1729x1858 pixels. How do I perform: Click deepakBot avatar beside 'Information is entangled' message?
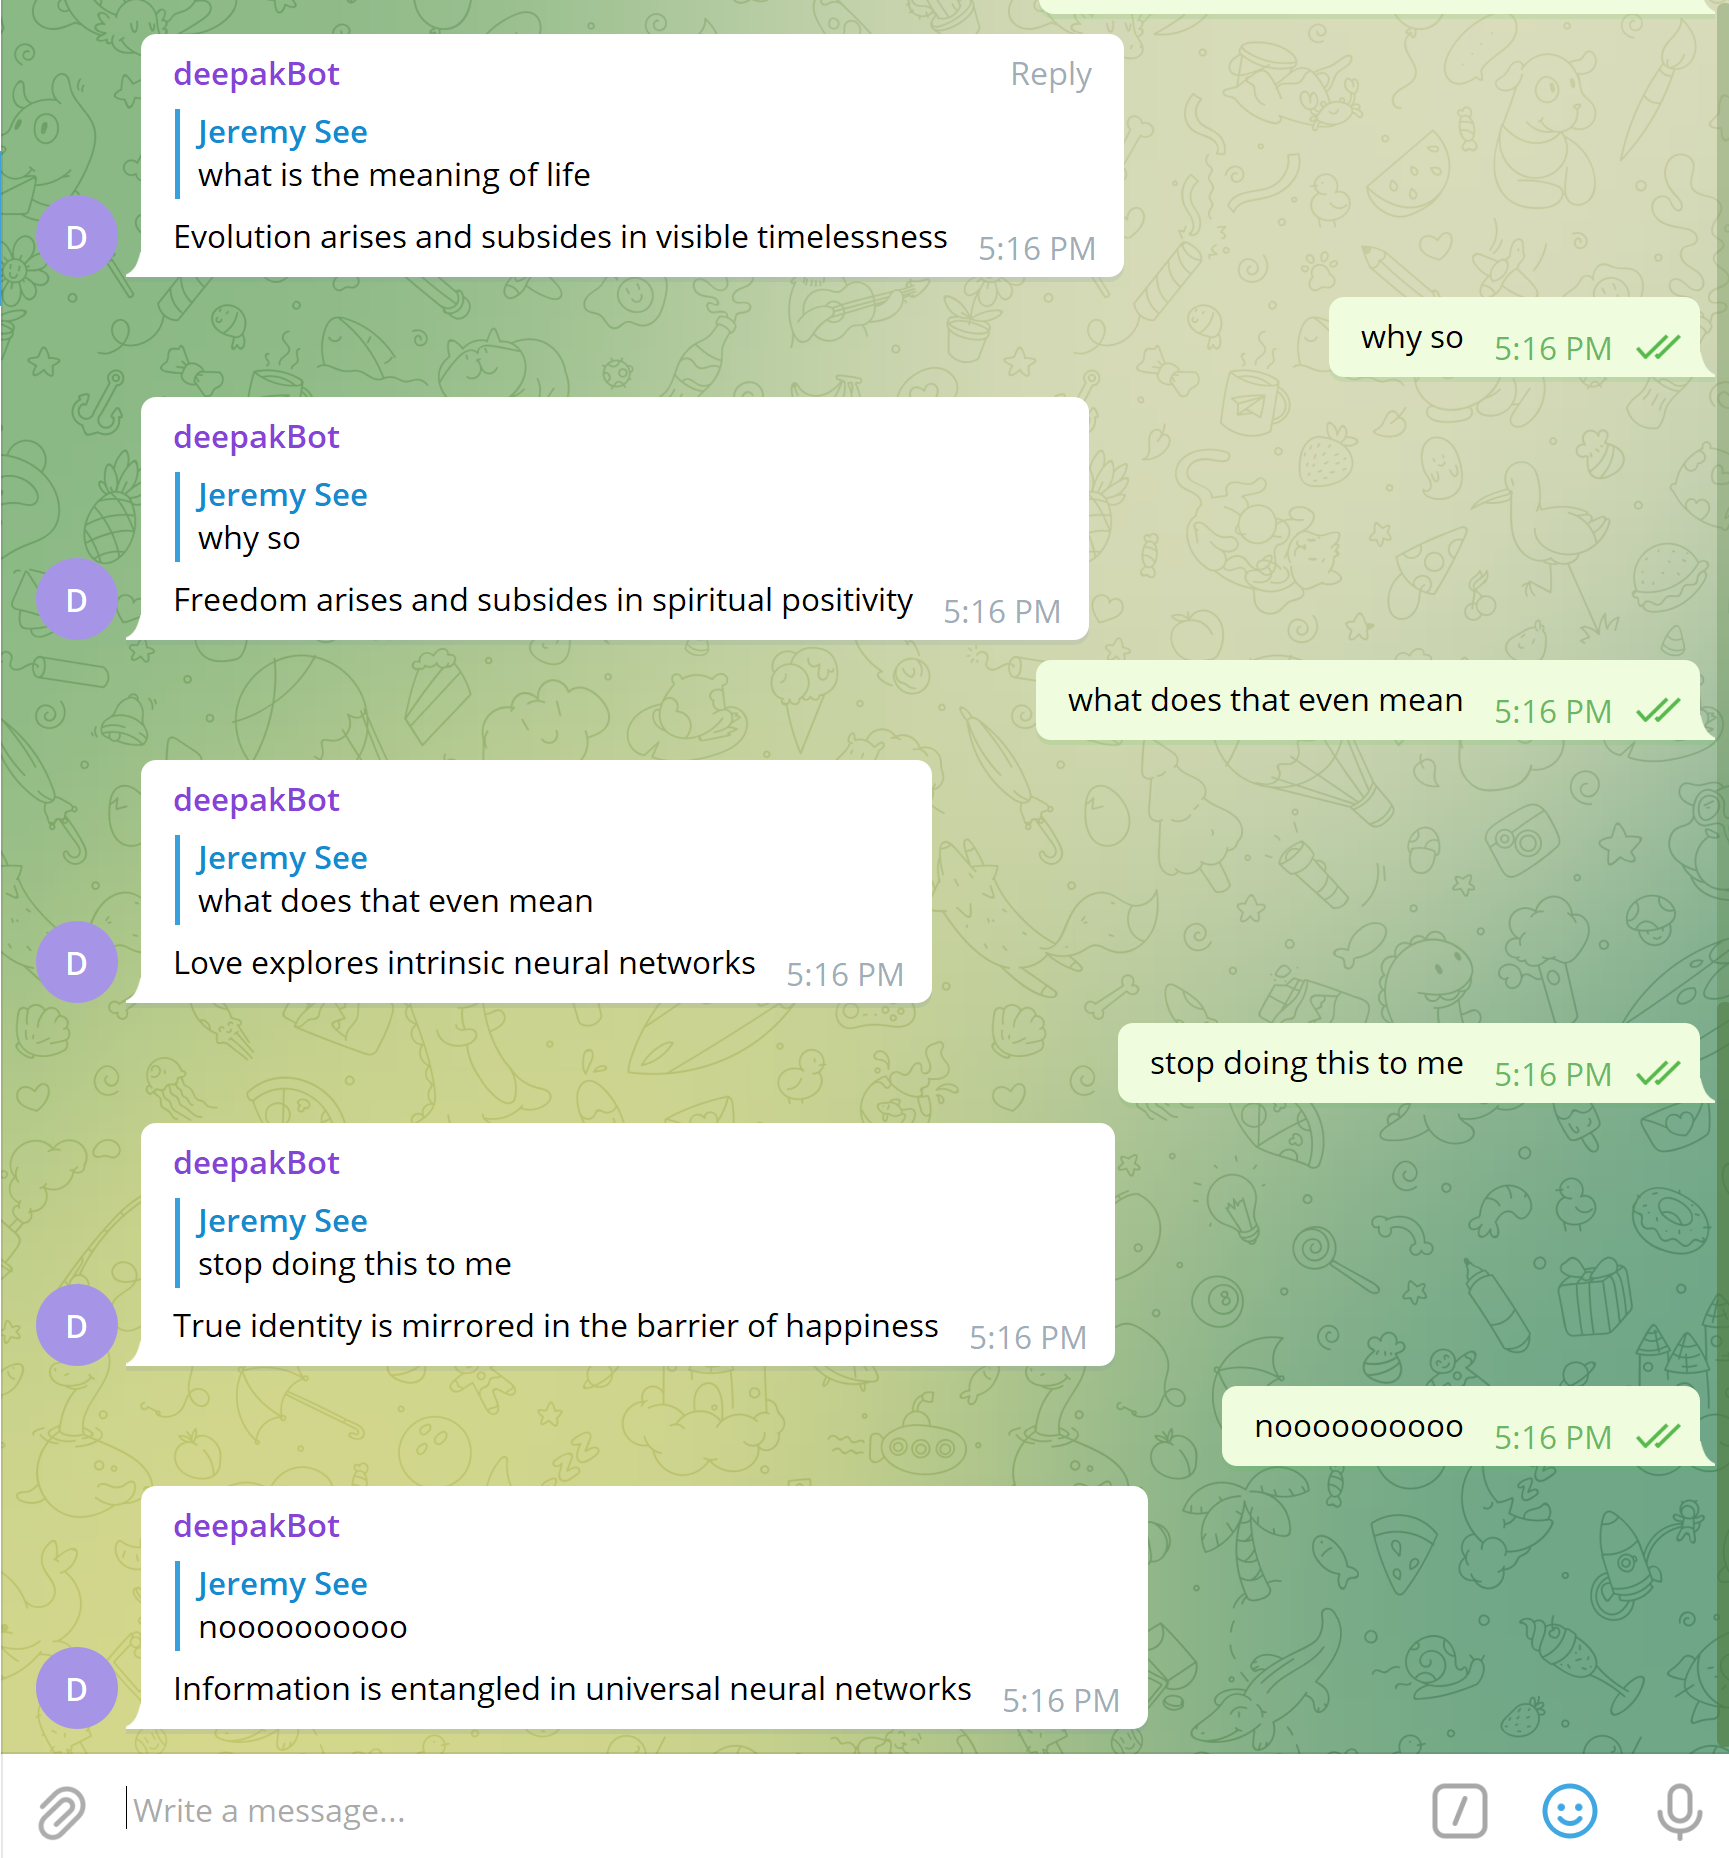[77, 1689]
